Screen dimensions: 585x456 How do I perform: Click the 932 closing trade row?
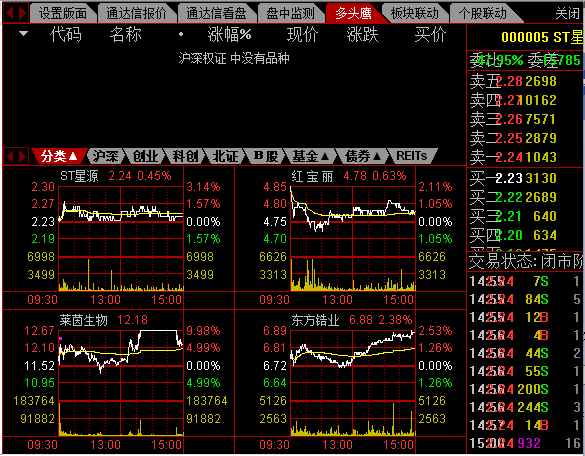[x=525, y=443]
